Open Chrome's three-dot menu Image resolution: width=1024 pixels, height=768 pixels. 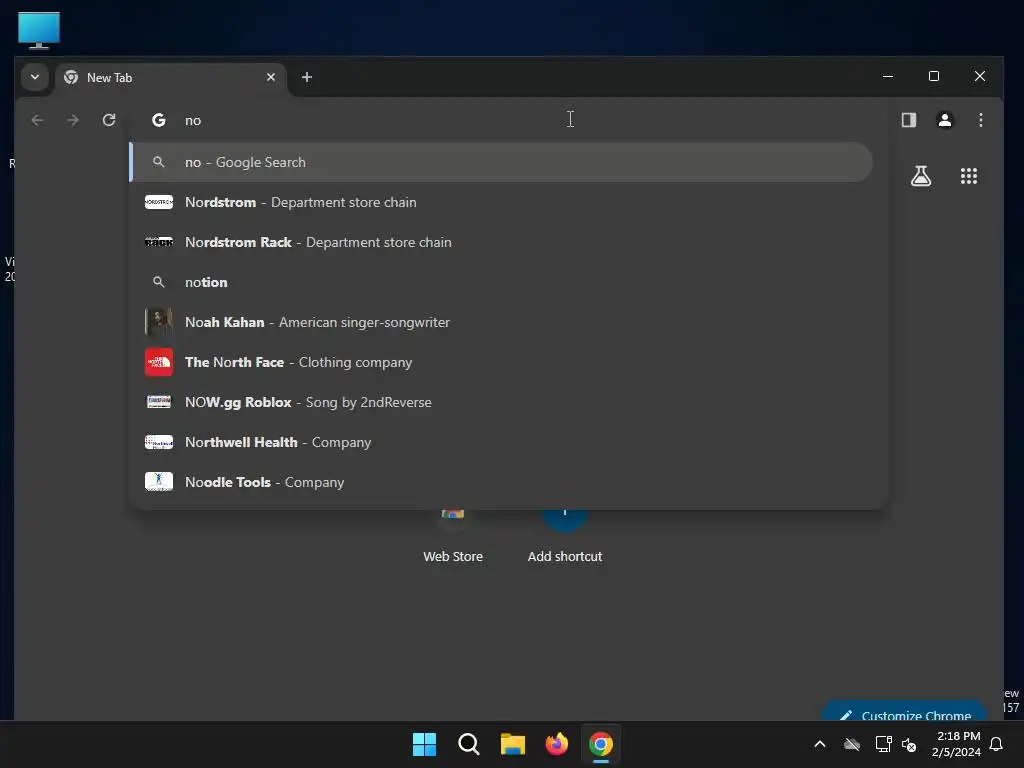(980, 120)
